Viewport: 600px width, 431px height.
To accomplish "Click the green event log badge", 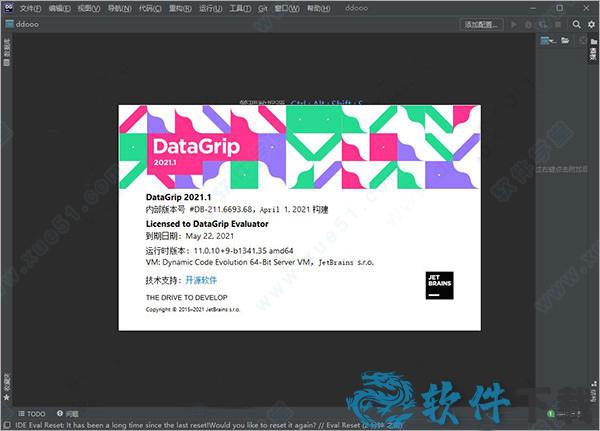I will [x=551, y=413].
